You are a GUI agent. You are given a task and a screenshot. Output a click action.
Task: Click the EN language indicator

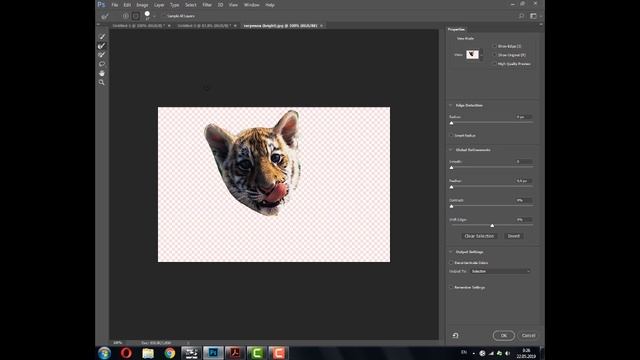pos(464,352)
